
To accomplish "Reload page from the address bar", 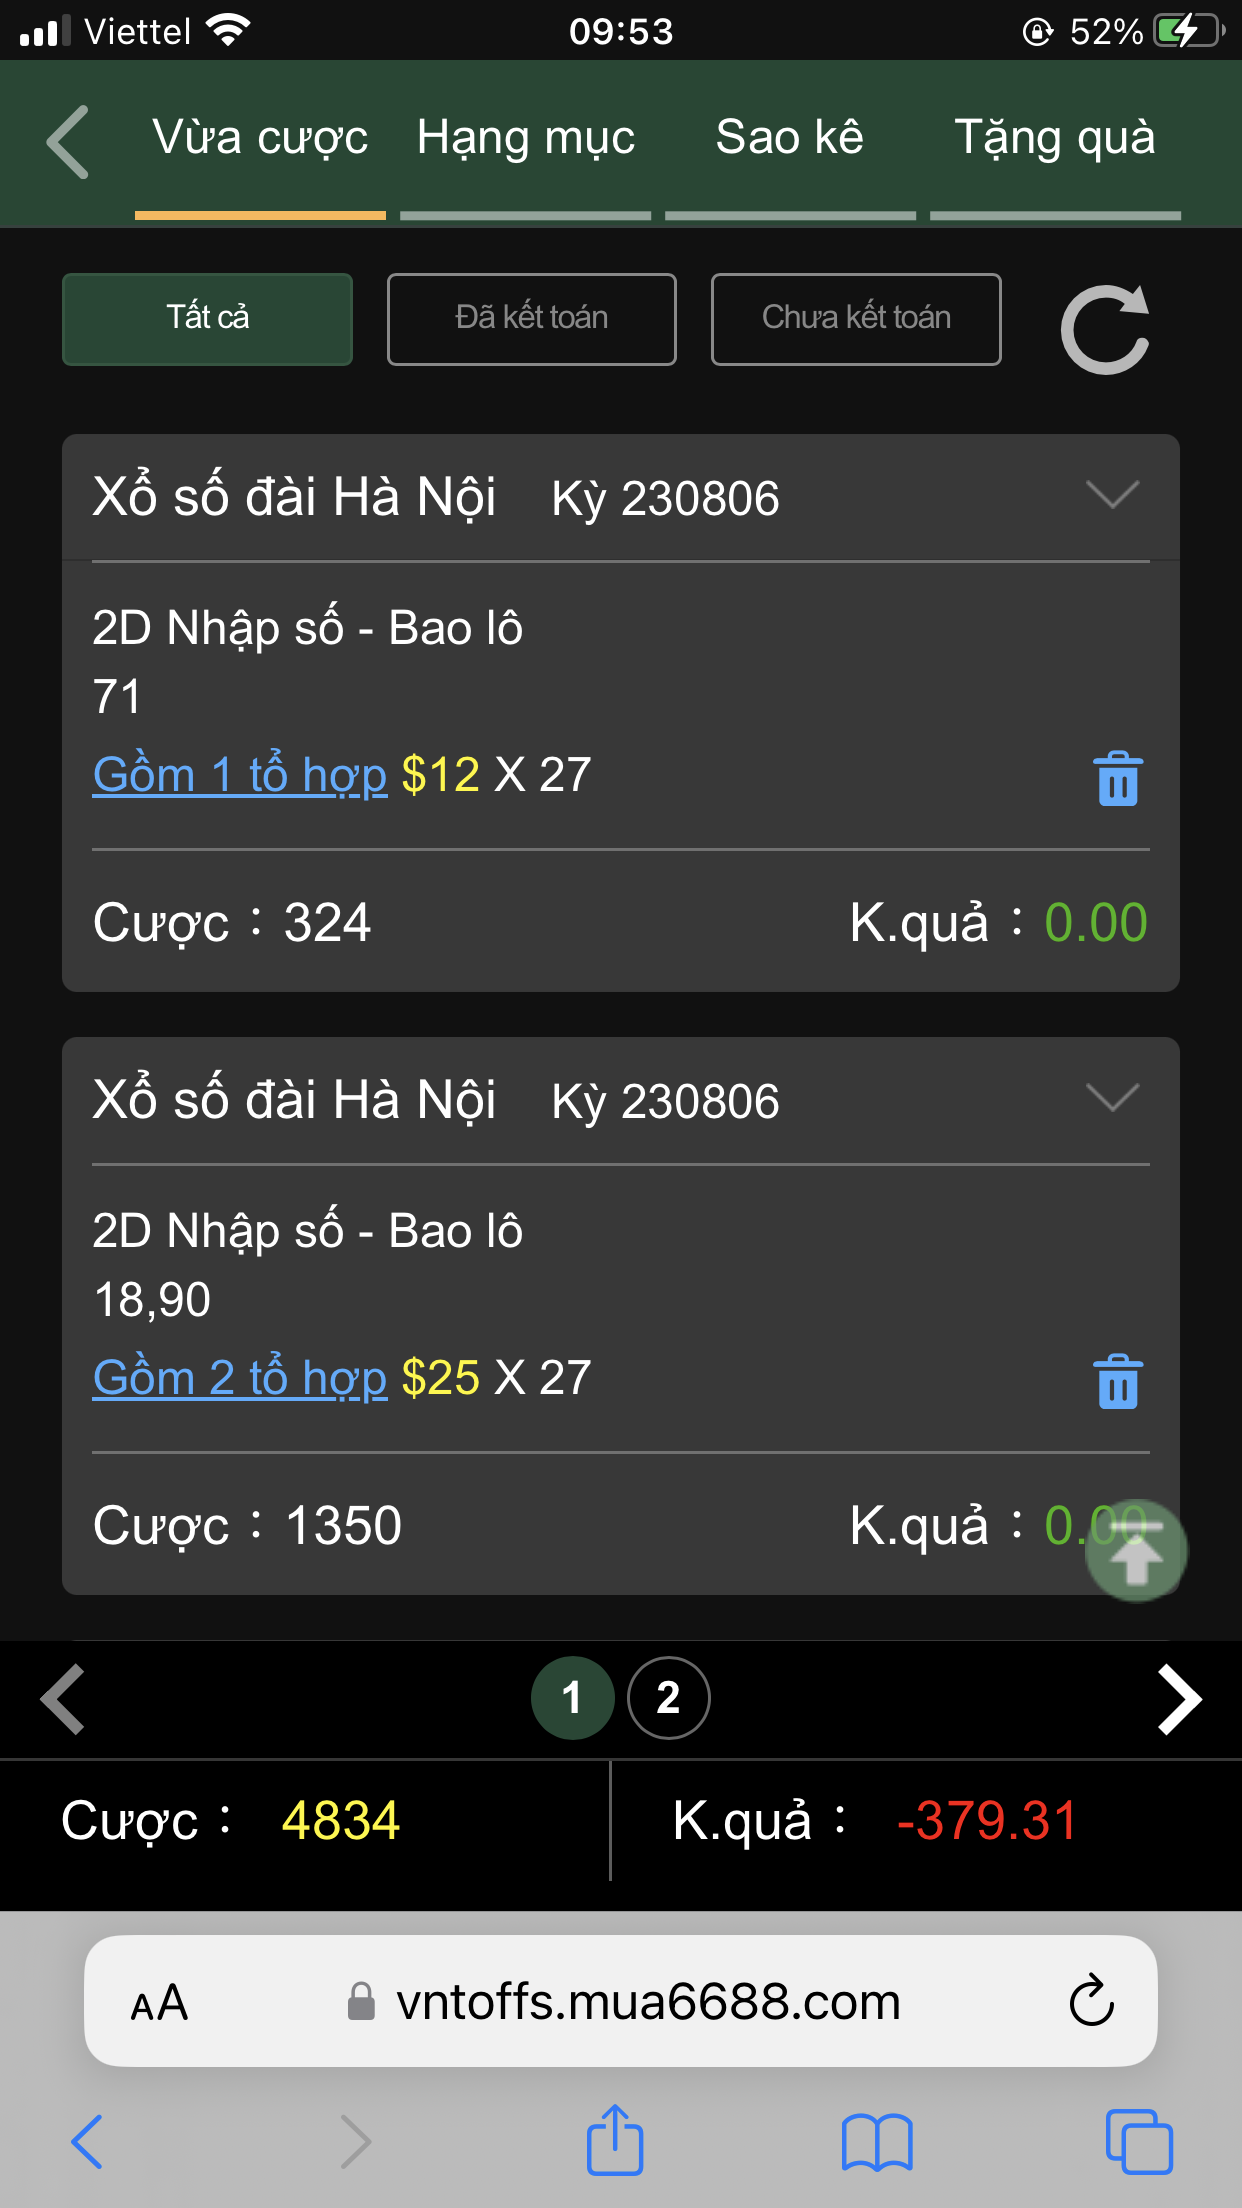I will (x=1091, y=2001).
